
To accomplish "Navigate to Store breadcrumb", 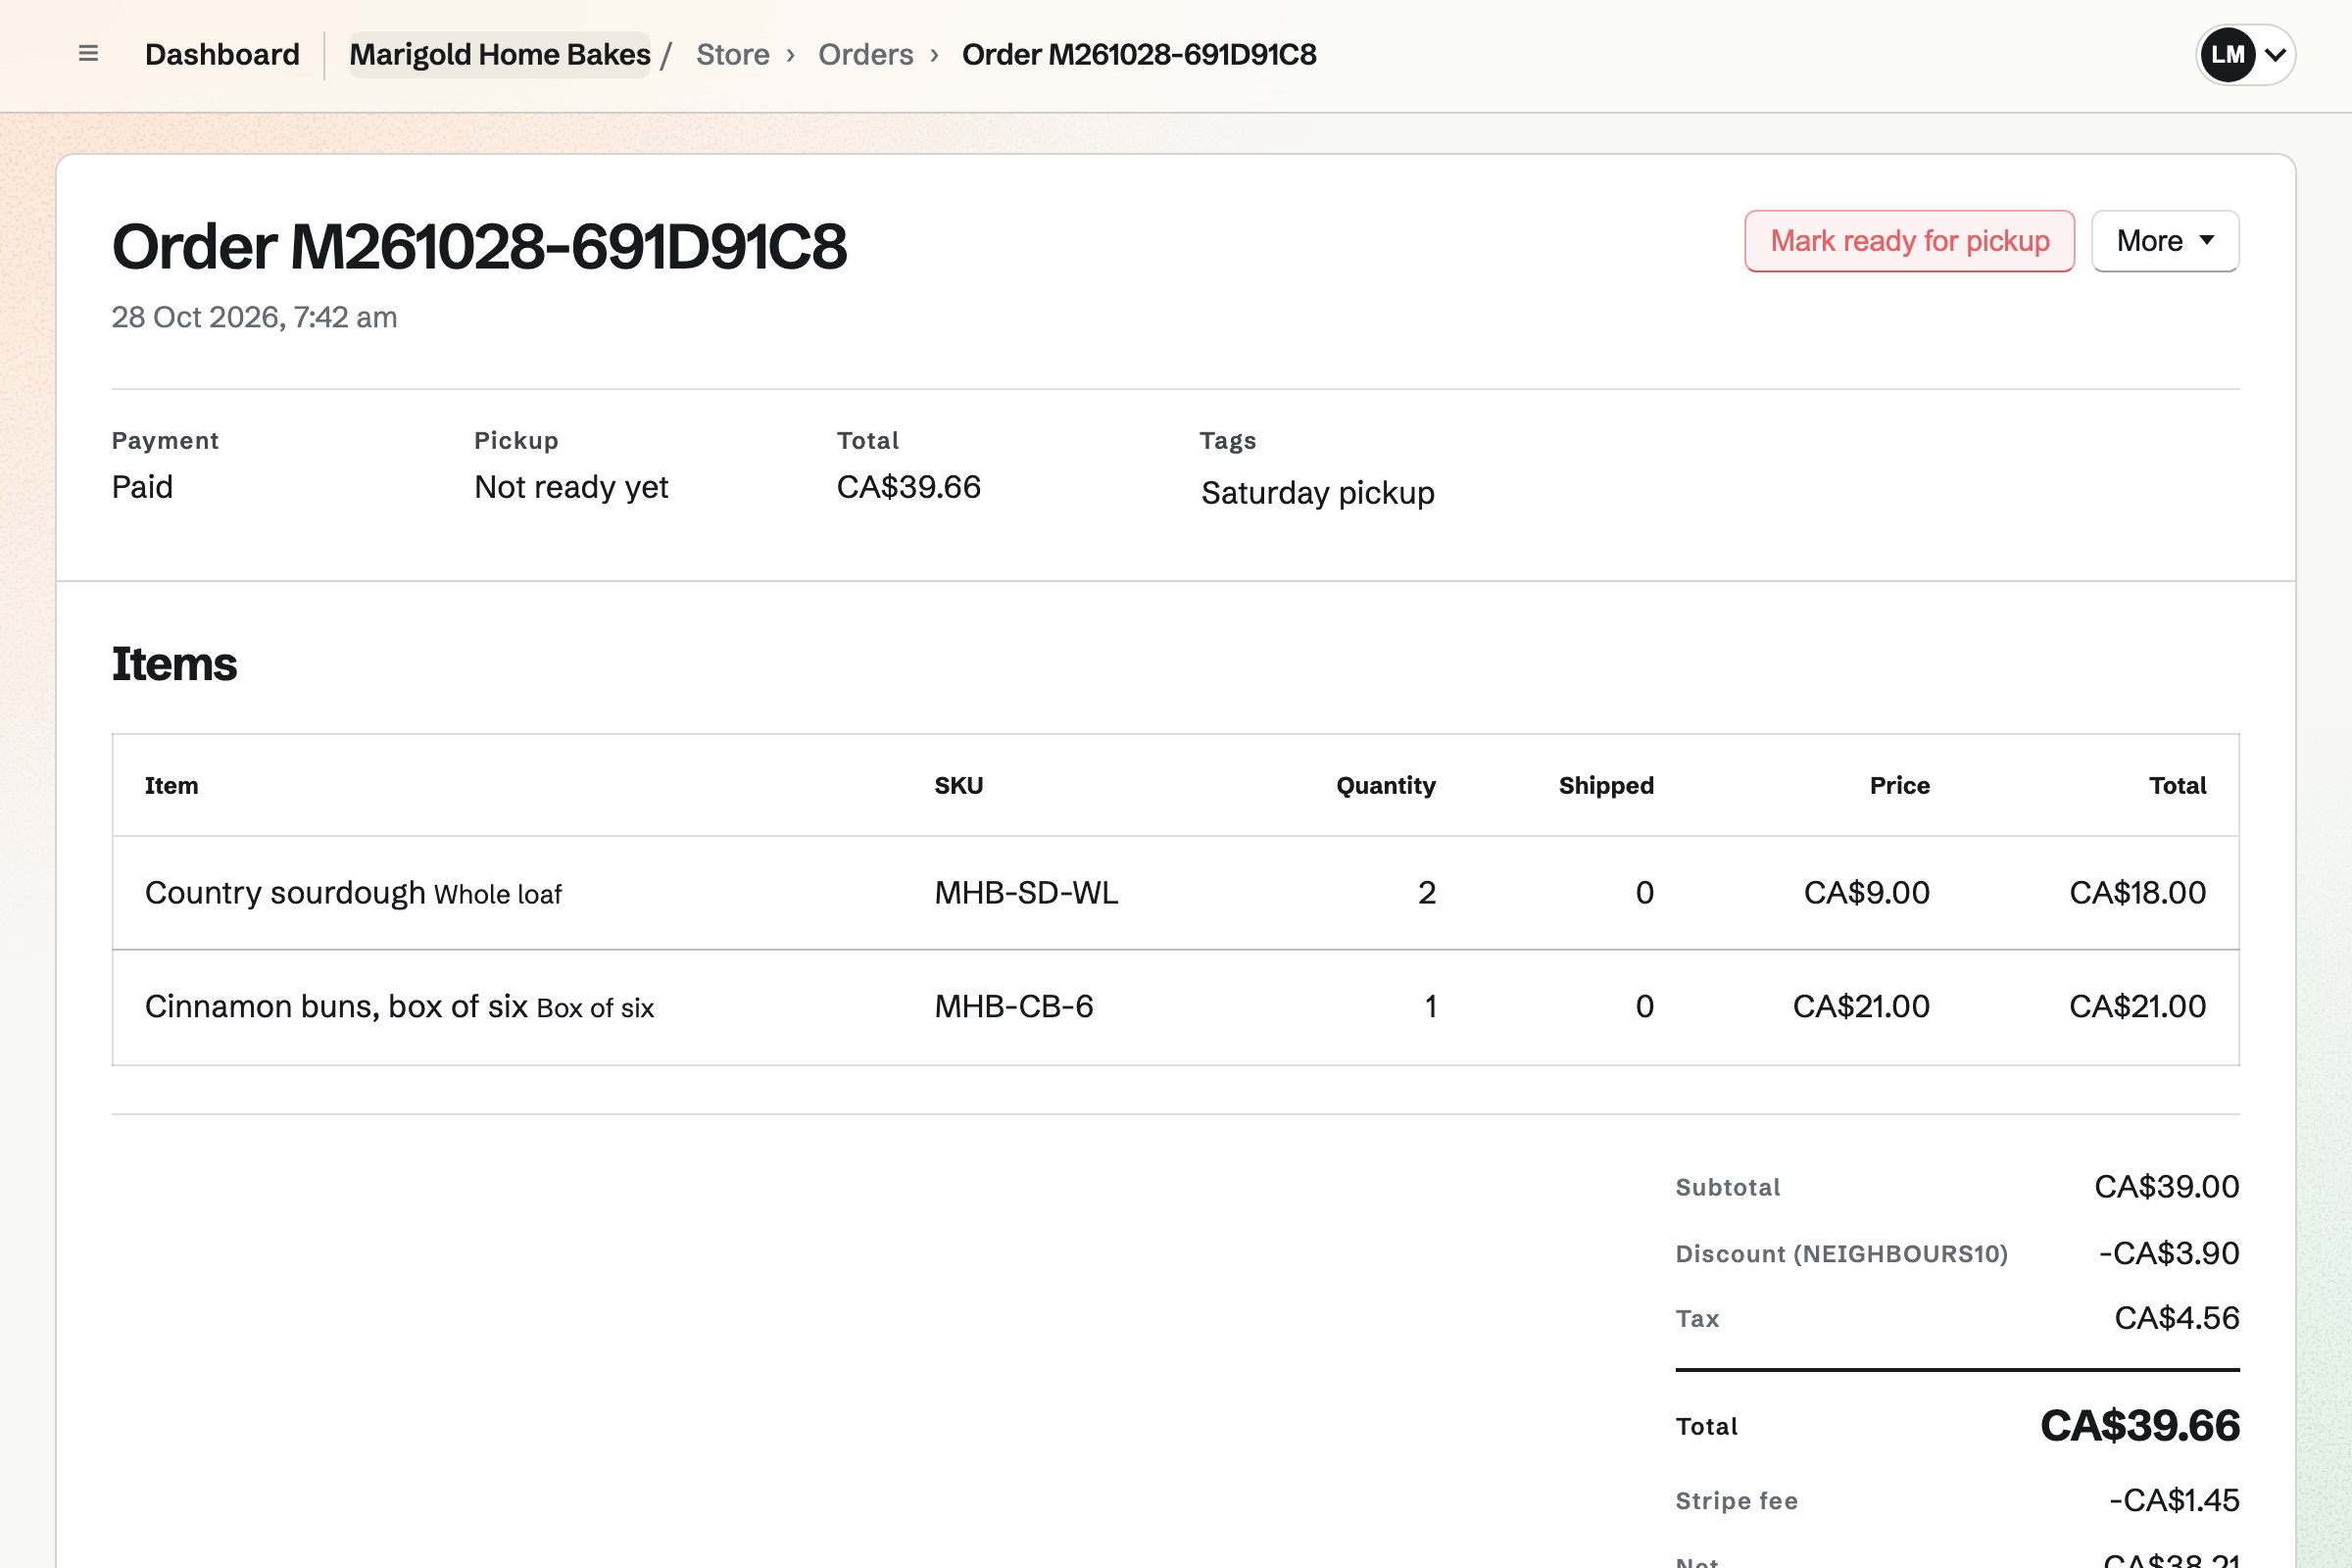I will click(x=733, y=54).
